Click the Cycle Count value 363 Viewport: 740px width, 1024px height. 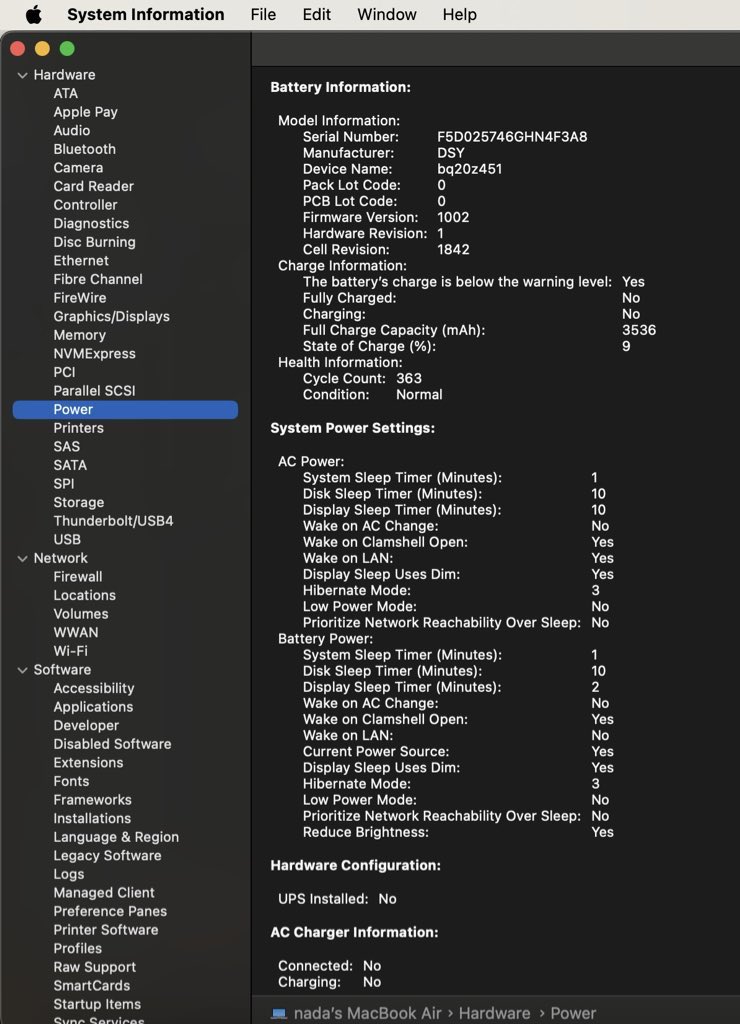(409, 379)
